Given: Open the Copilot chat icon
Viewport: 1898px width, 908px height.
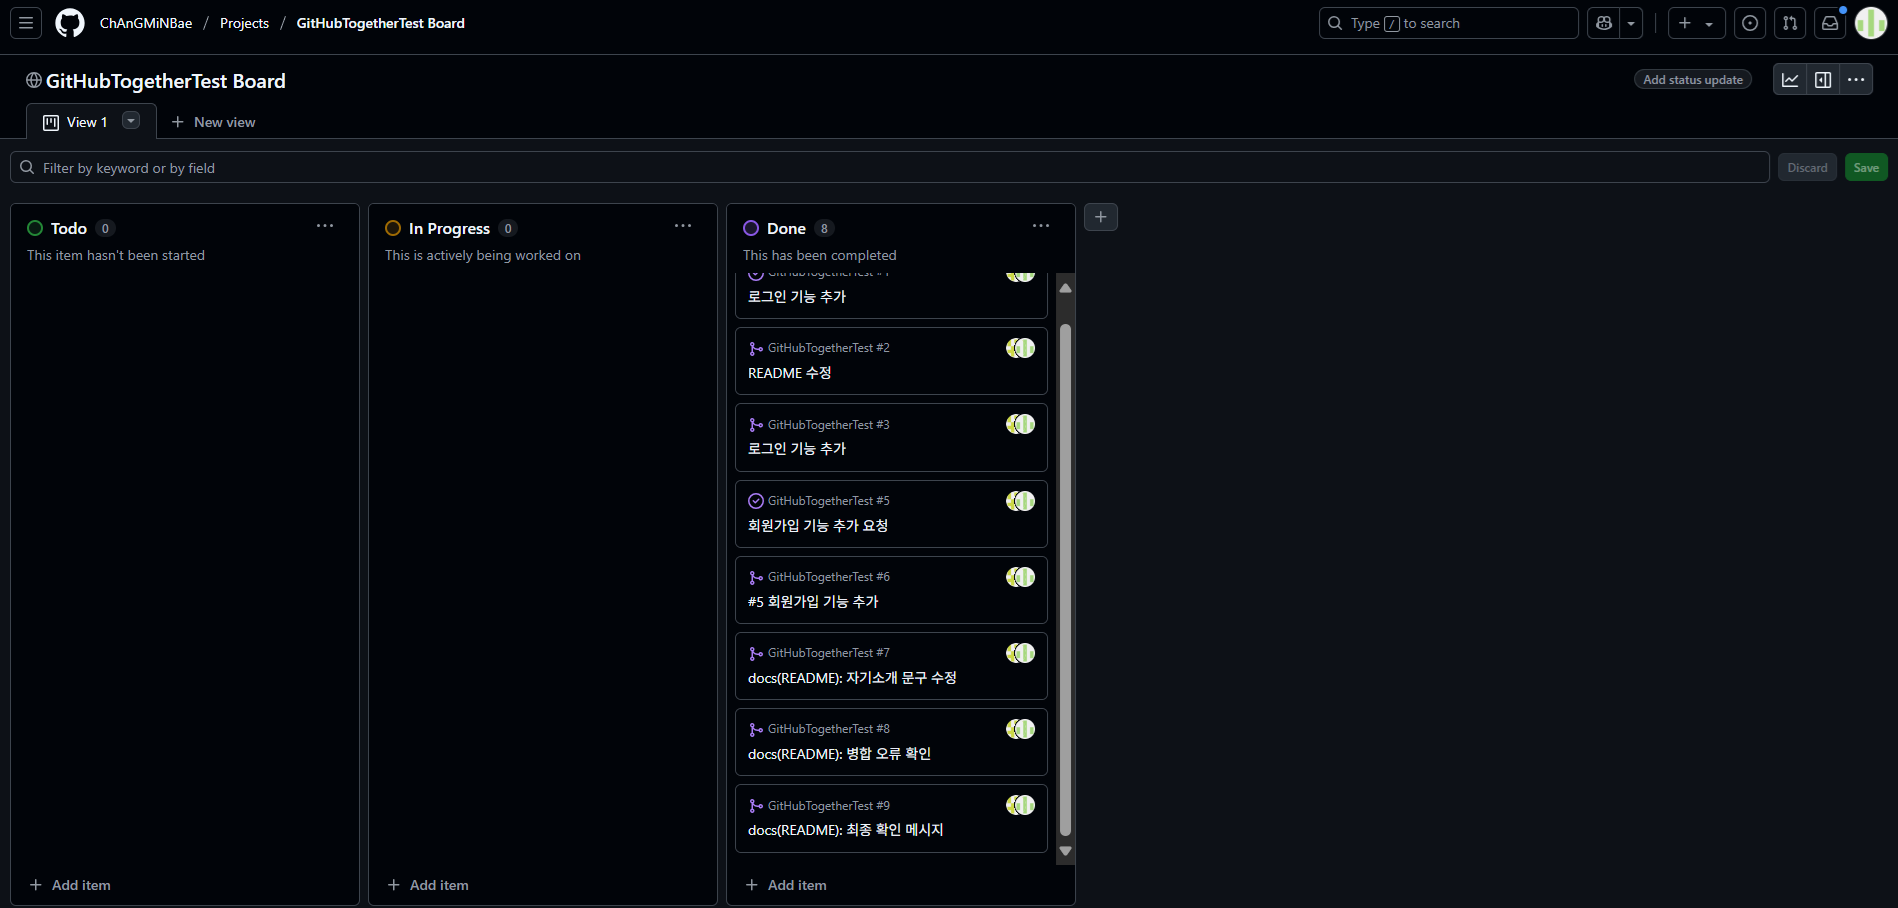Looking at the screenshot, I should pyautogui.click(x=1604, y=23).
